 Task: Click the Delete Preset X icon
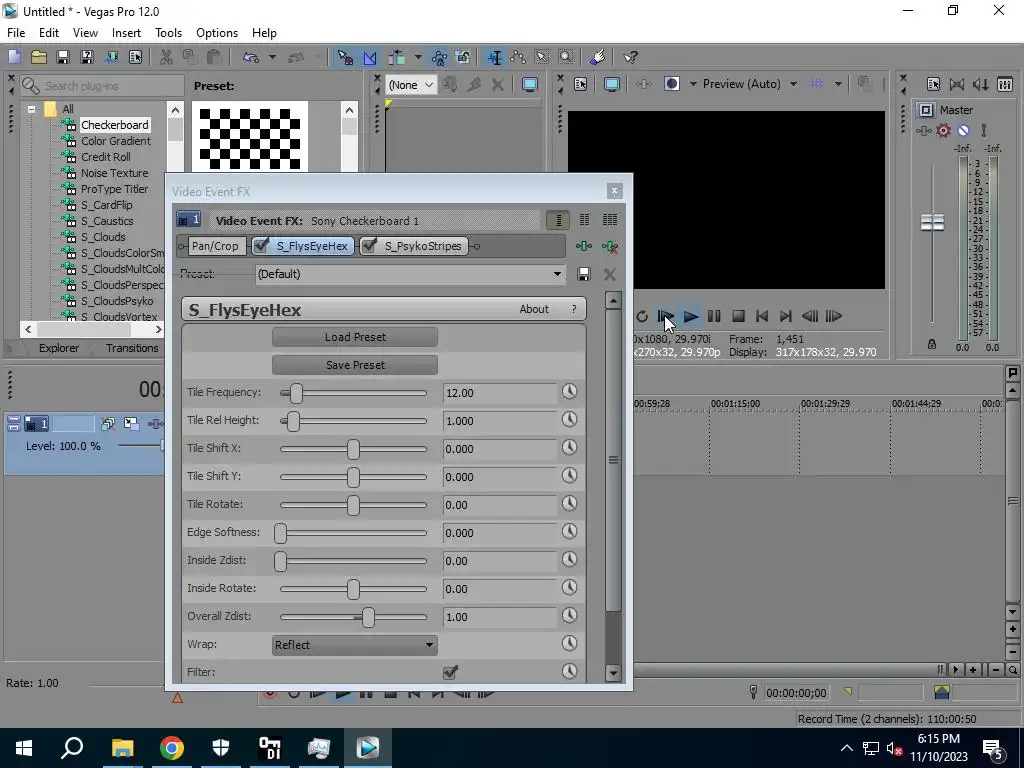[610, 274]
